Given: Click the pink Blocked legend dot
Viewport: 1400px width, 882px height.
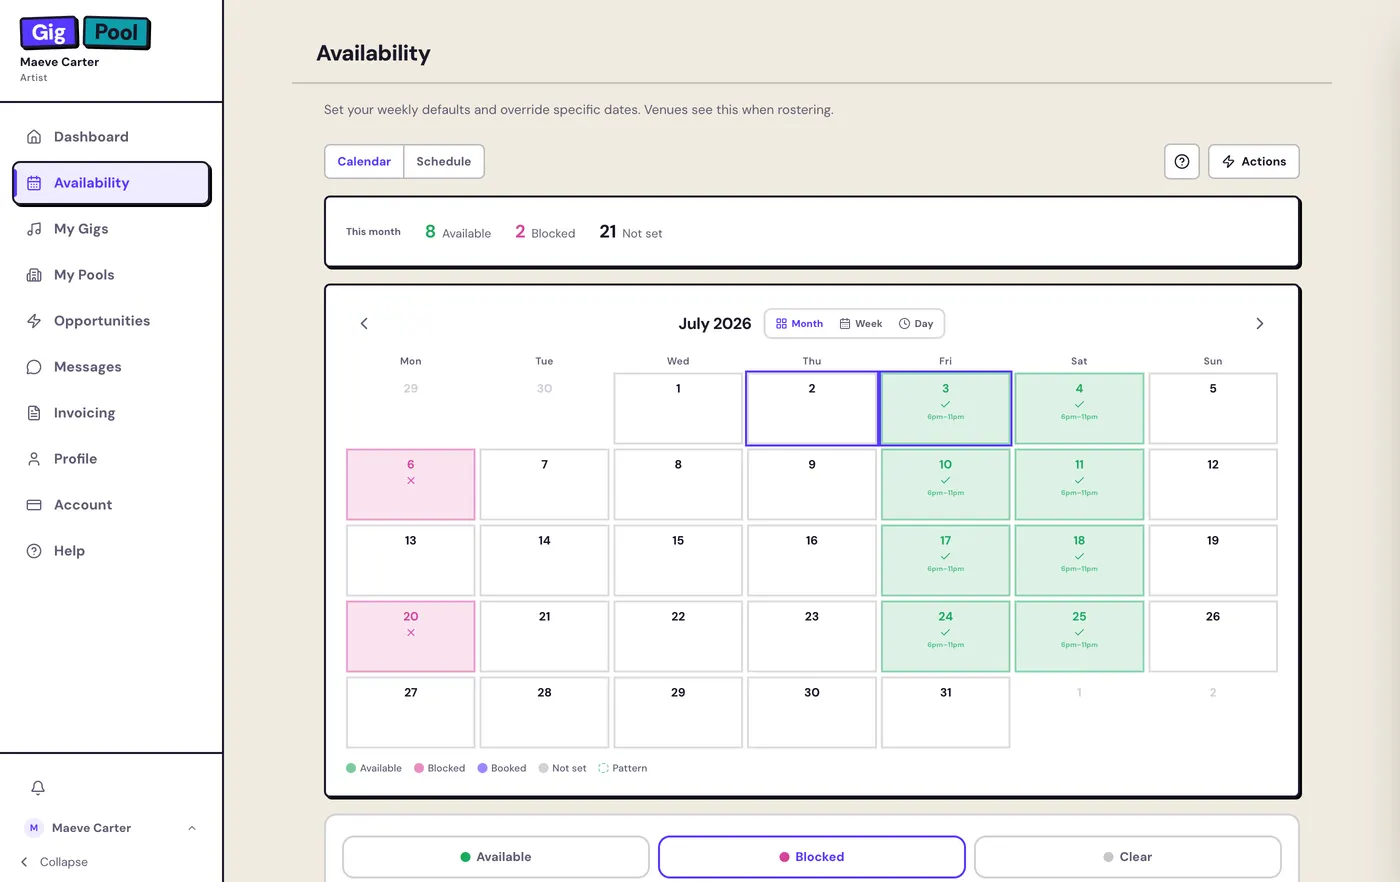Looking at the screenshot, I should (x=419, y=768).
